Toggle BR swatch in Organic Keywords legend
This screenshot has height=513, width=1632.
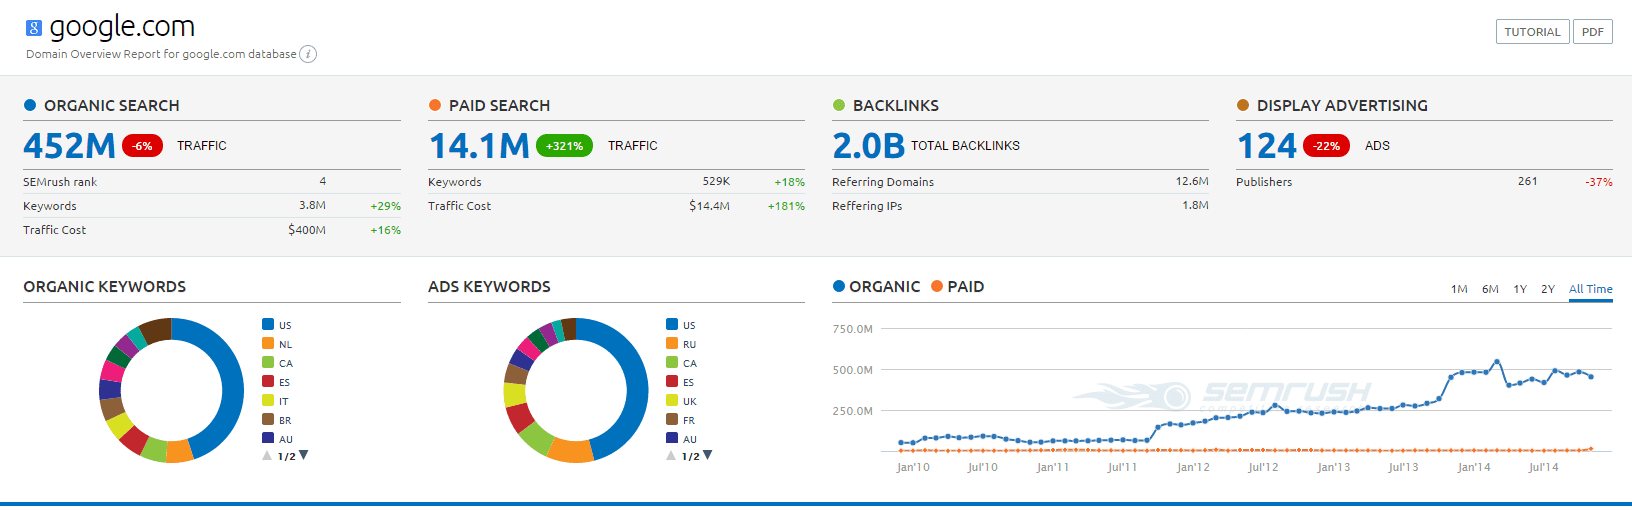click(x=268, y=419)
